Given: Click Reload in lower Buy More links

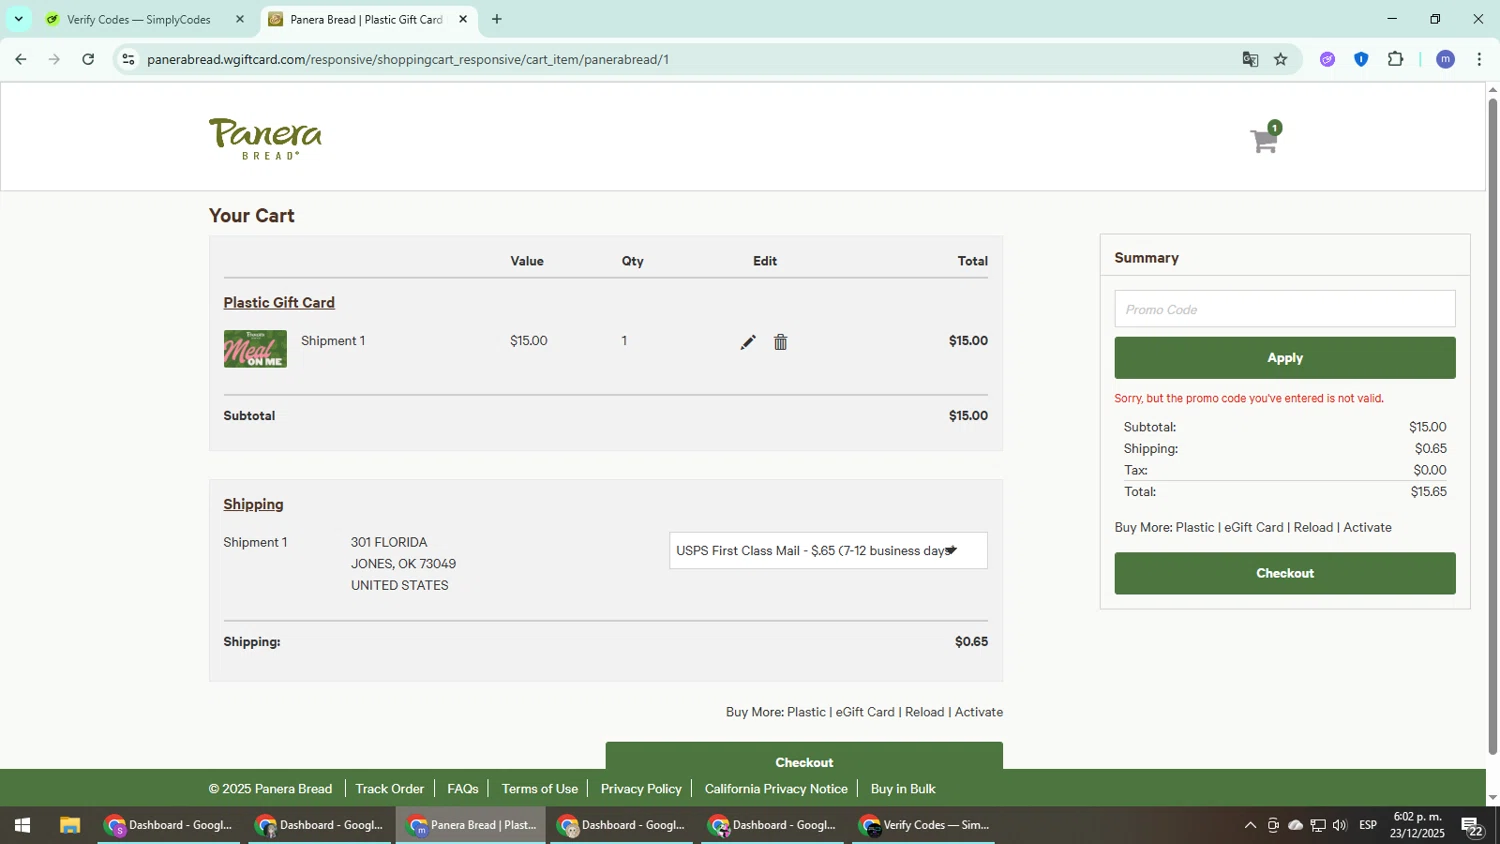Looking at the screenshot, I should click(924, 712).
